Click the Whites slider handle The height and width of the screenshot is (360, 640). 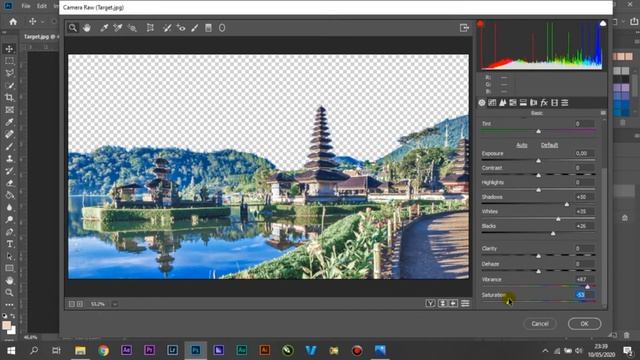click(558, 219)
